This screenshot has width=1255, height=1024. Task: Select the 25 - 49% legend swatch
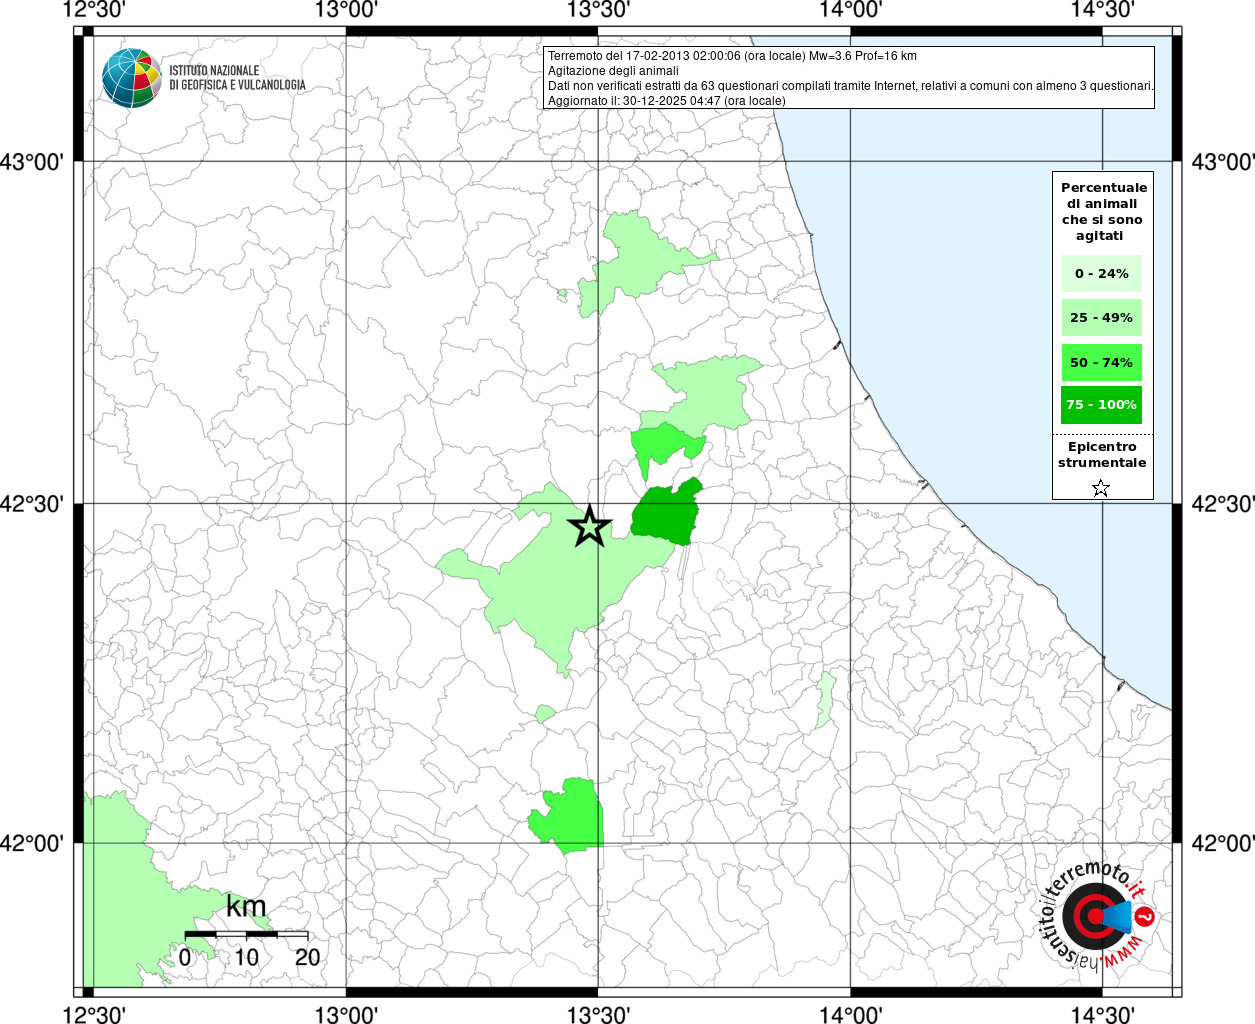(1102, 318)
